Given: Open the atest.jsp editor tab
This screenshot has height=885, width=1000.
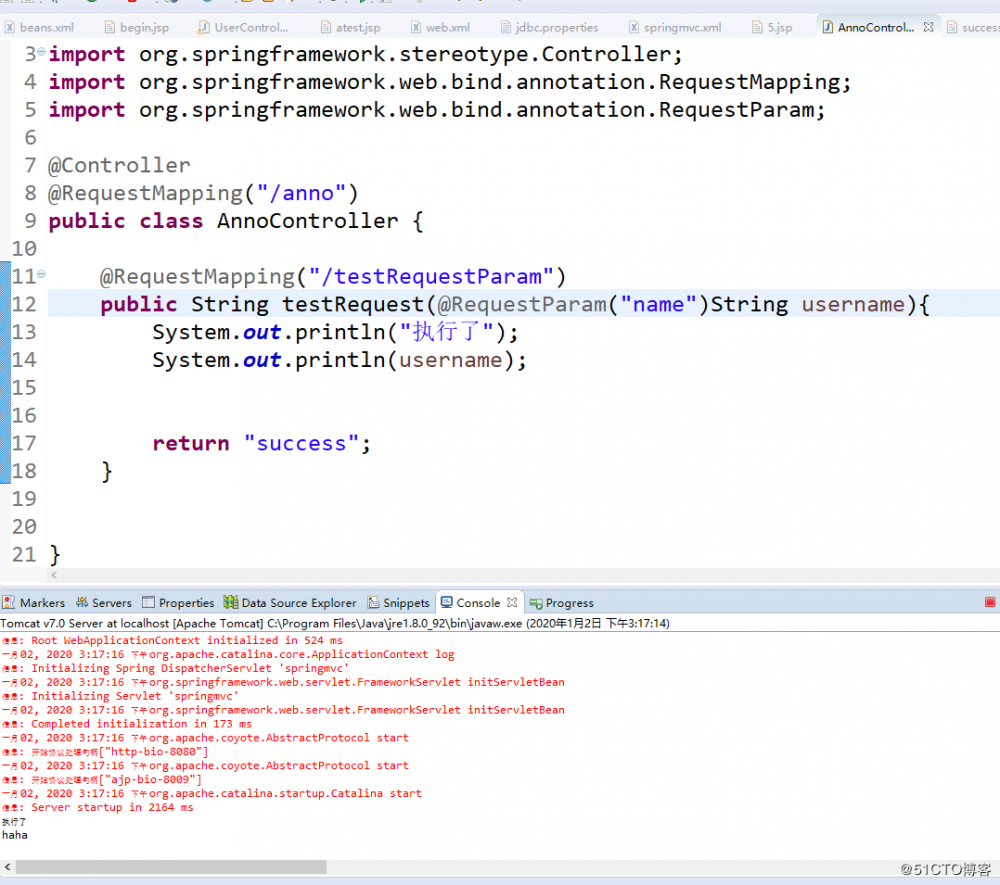Looking at the screenshot, I should click(x=351, y=27).
